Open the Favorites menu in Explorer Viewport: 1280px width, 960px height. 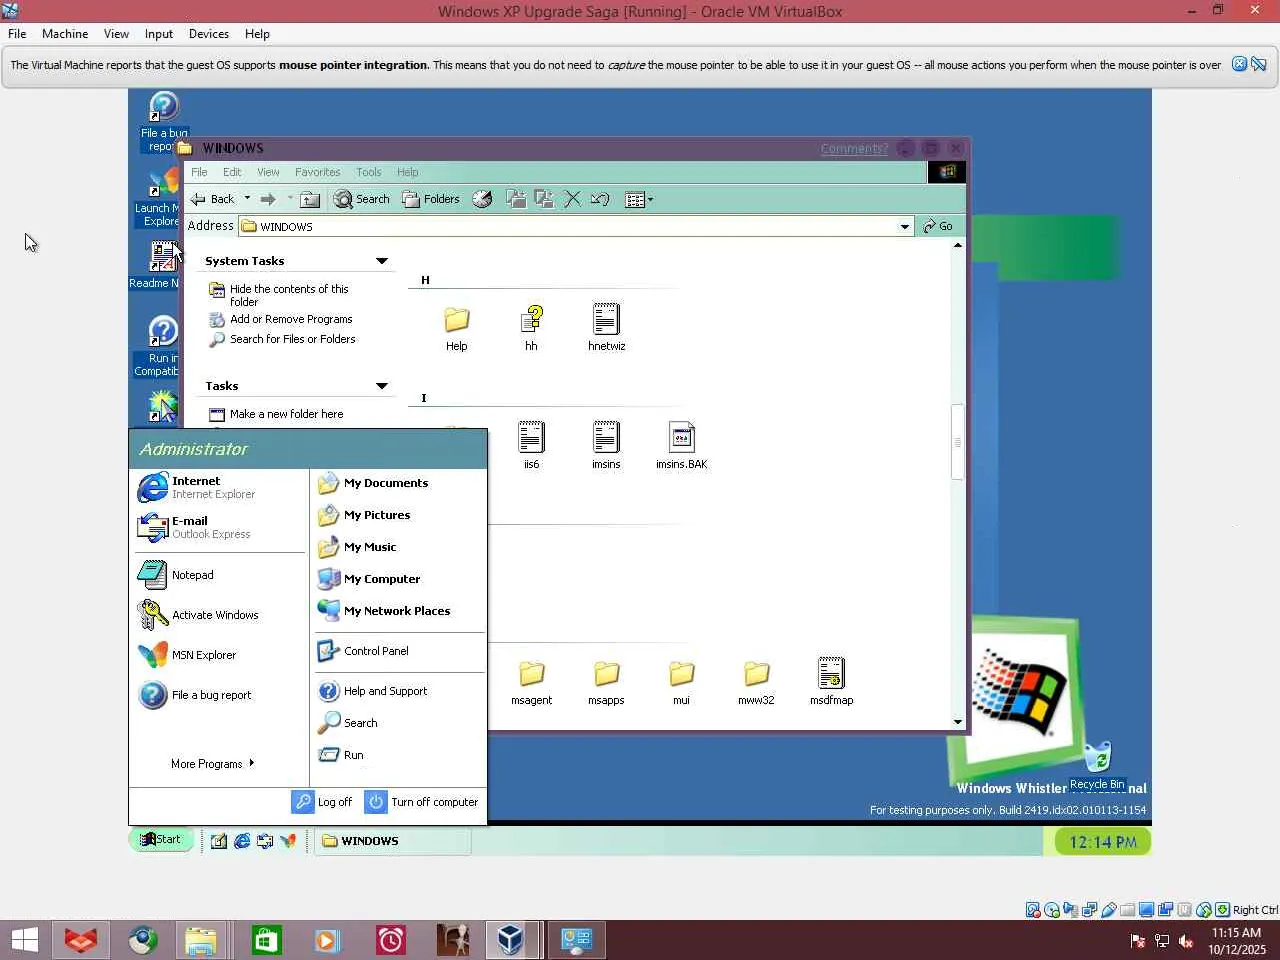(318, 172)
